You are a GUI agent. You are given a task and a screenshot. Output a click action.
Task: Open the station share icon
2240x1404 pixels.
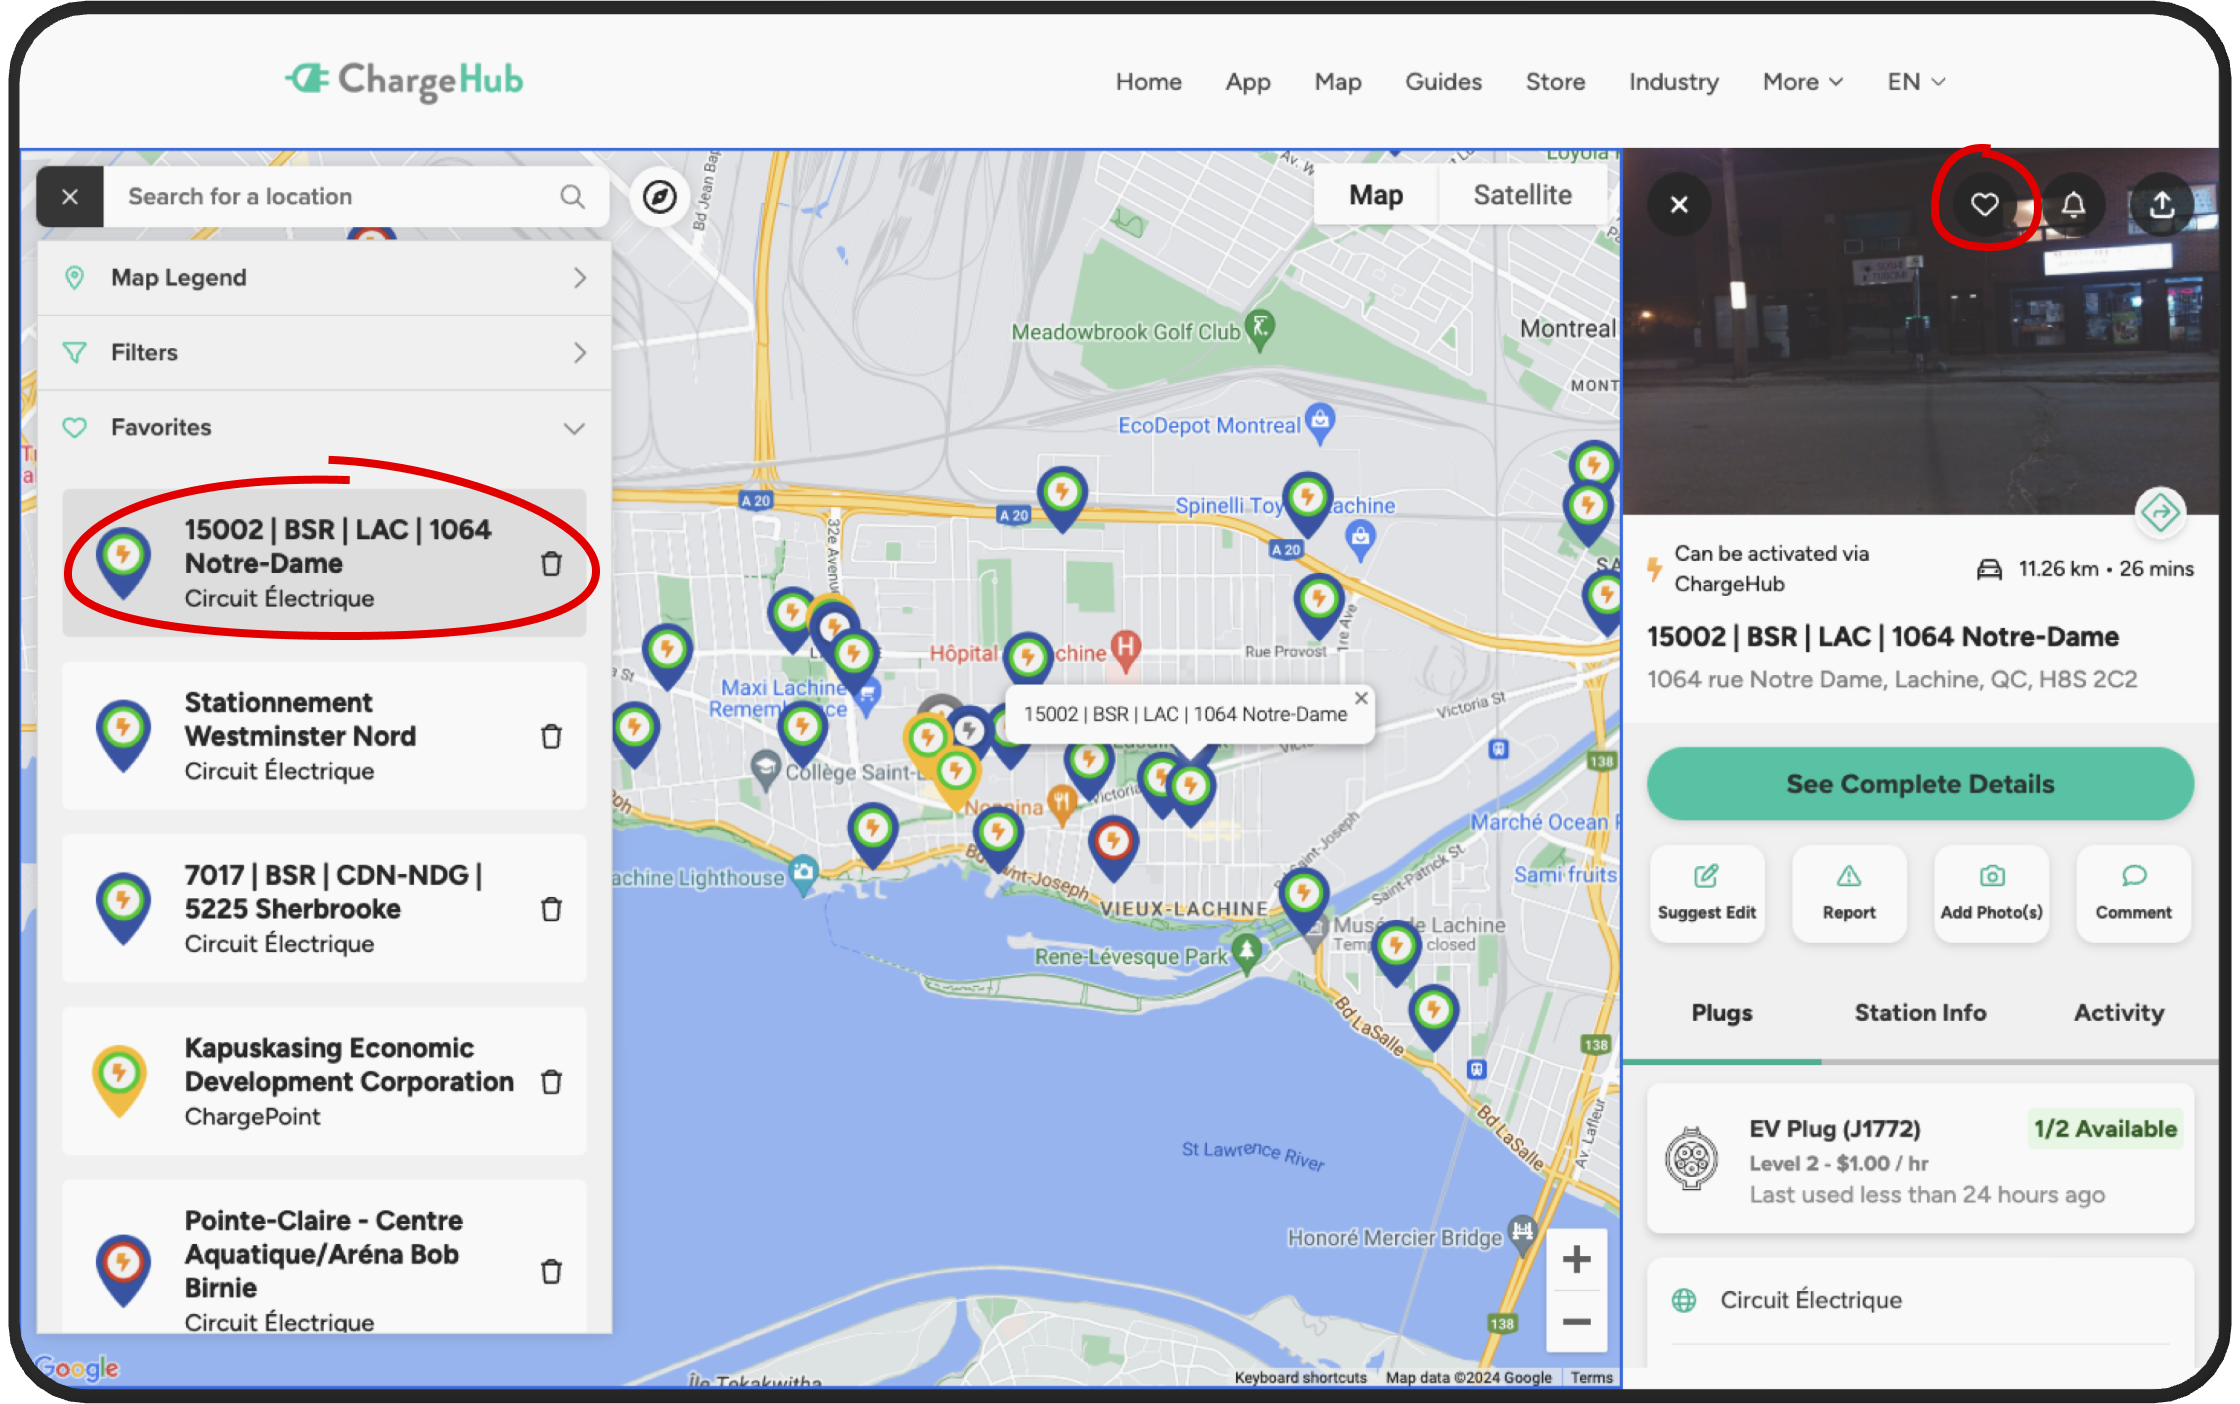pos(2162,205)
